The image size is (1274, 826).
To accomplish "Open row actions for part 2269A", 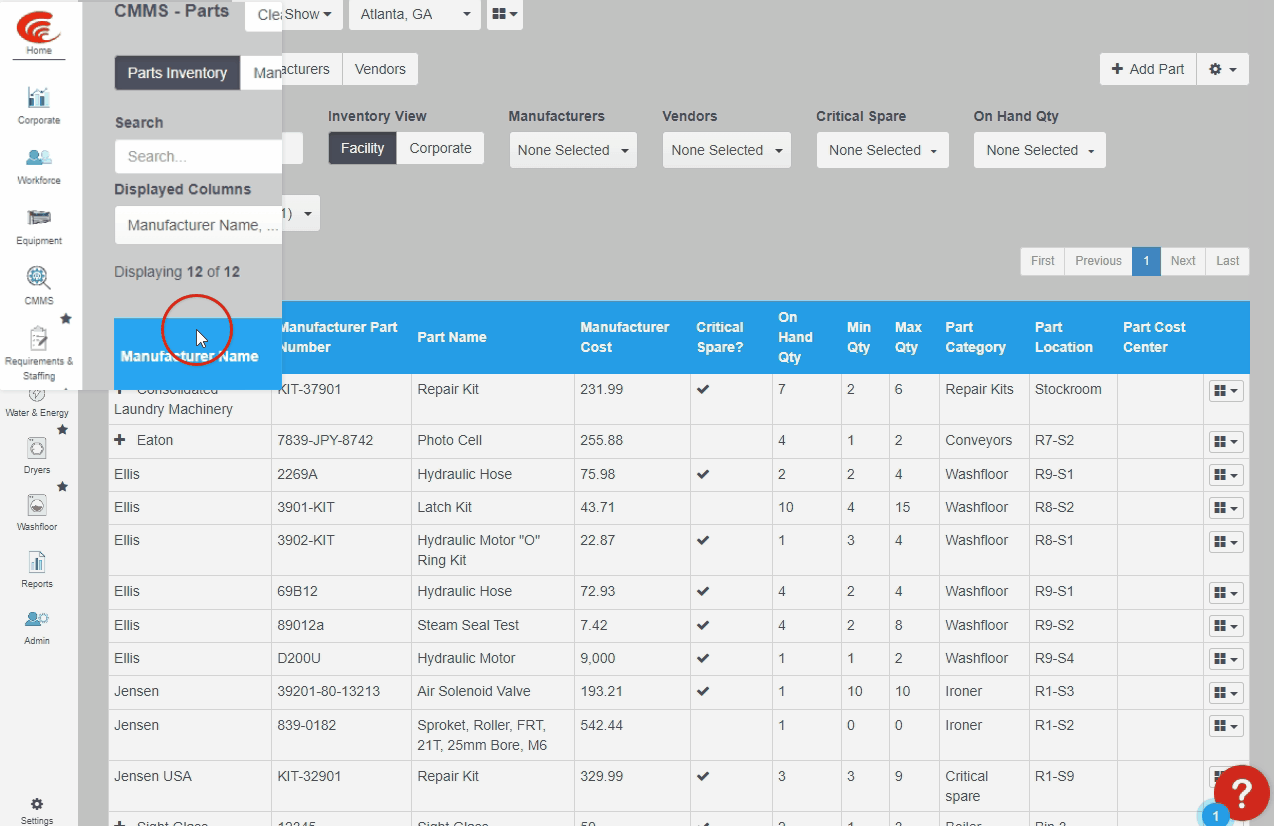I will (1226, 475).
